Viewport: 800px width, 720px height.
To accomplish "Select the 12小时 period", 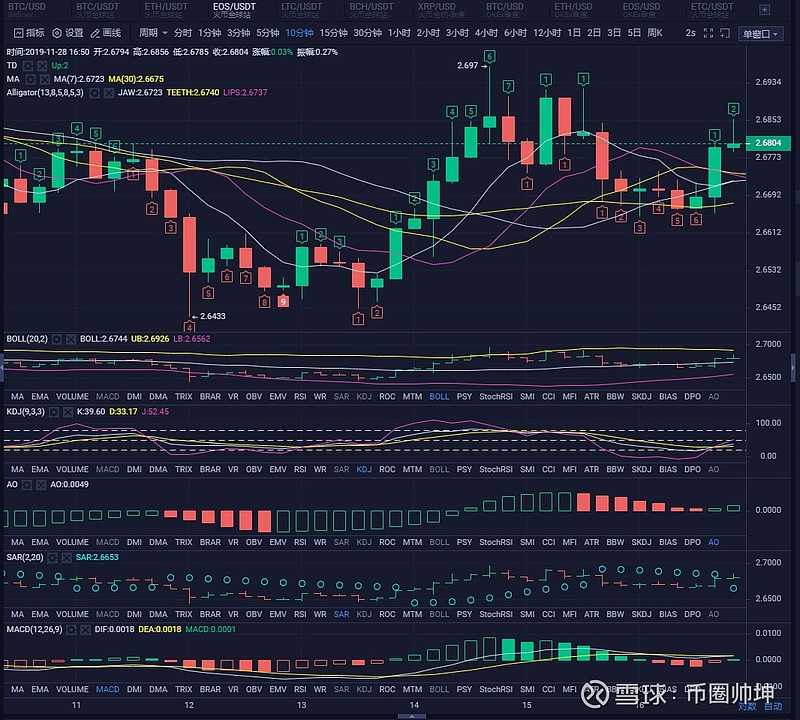I will [x=547, y=33].
